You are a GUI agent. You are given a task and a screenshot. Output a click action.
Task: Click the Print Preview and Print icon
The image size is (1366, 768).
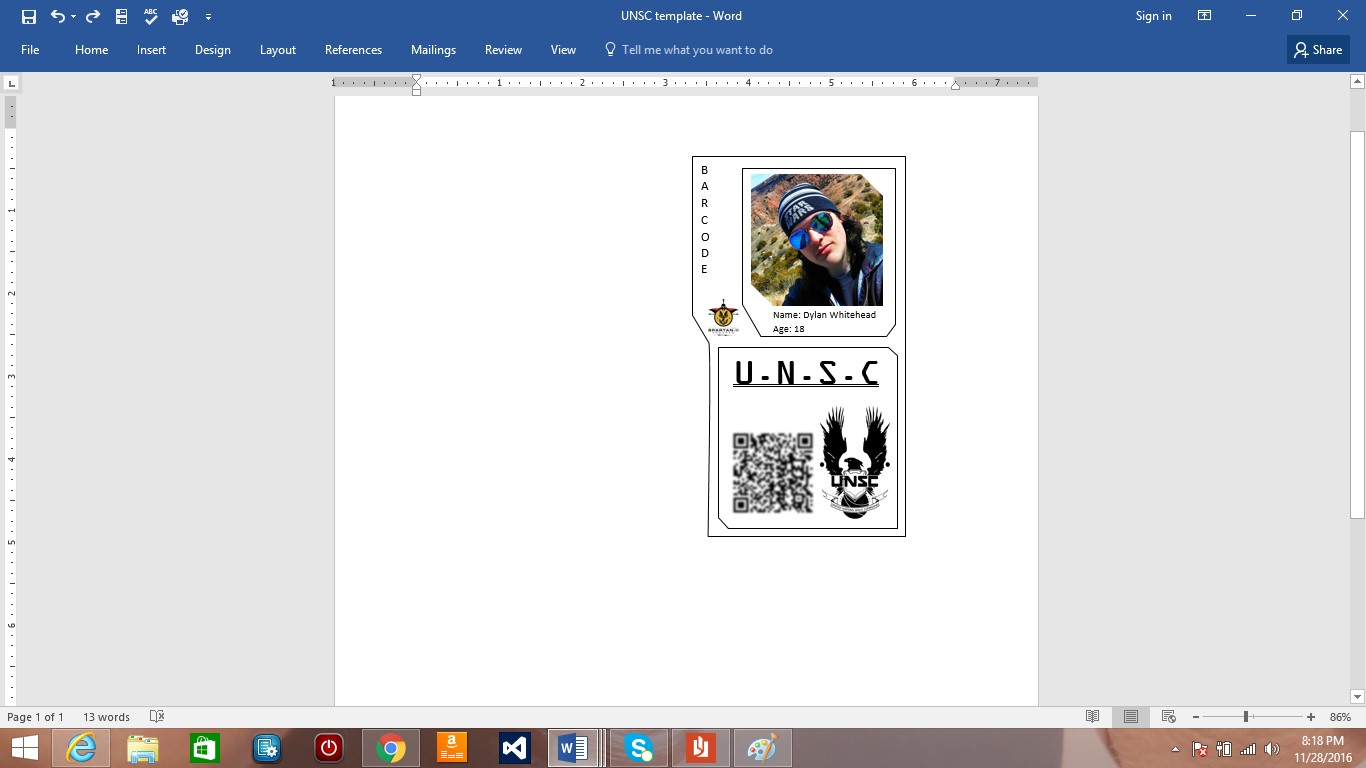click(180, 16)
